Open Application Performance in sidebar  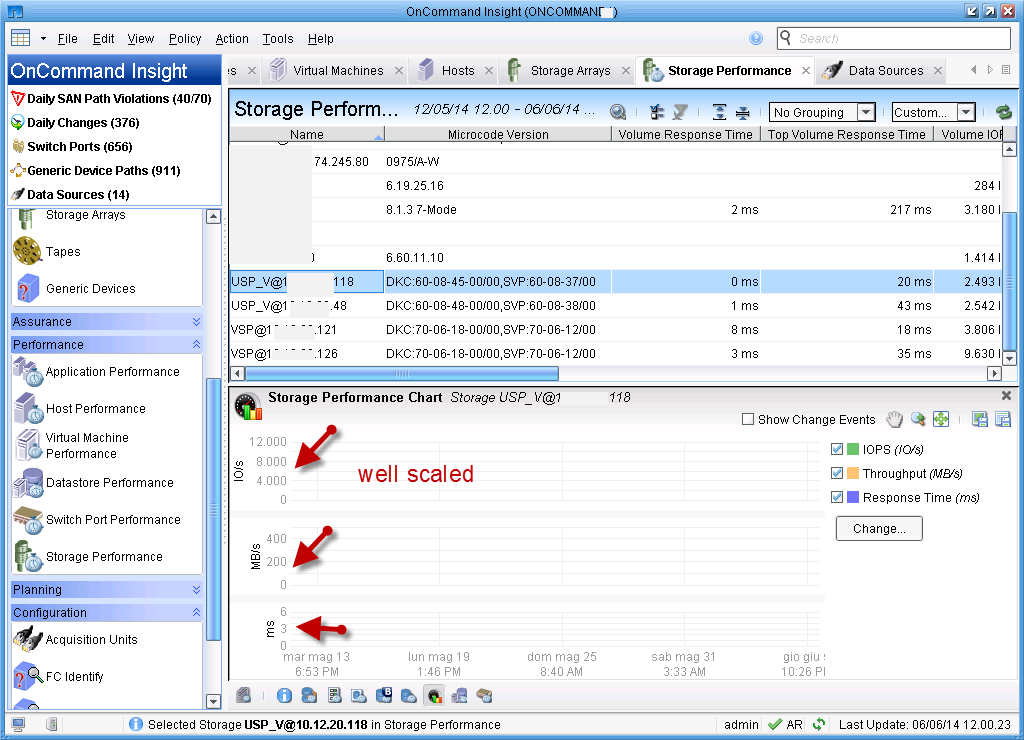coord(112,372)
